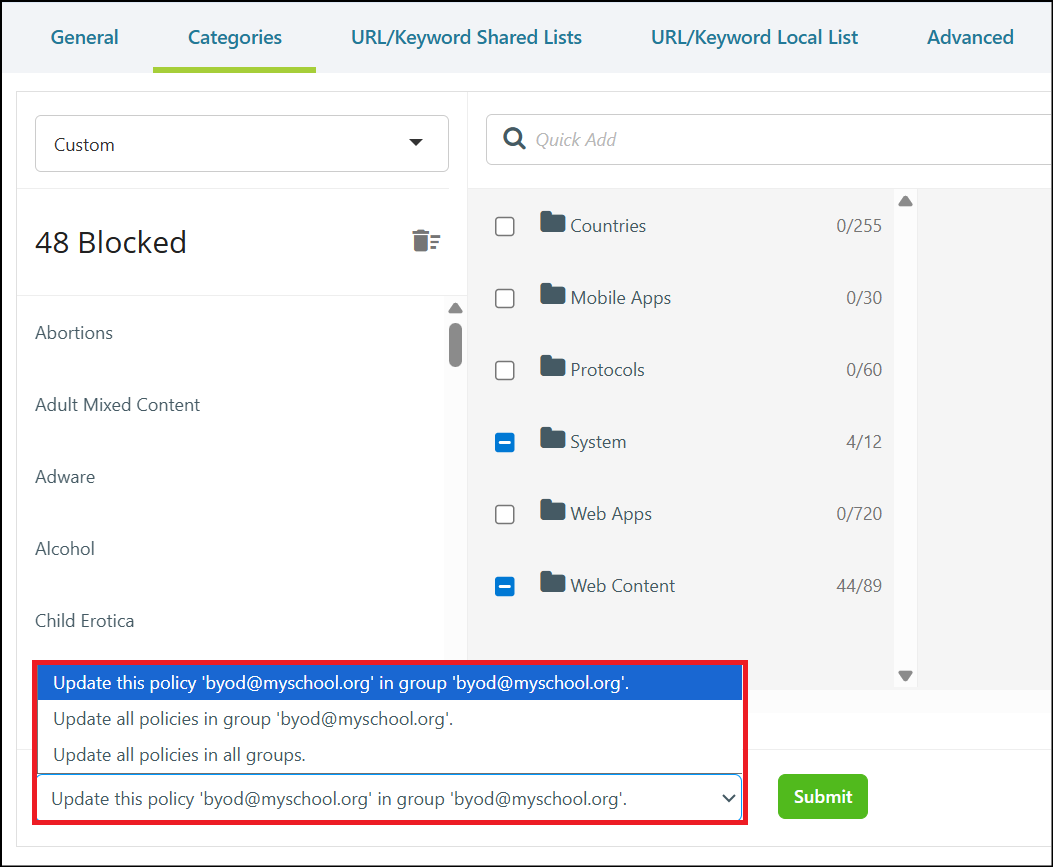This screenshot has height=867, width=1053.
Task: Click into the Quick Add search field
Action: point(769,140)
